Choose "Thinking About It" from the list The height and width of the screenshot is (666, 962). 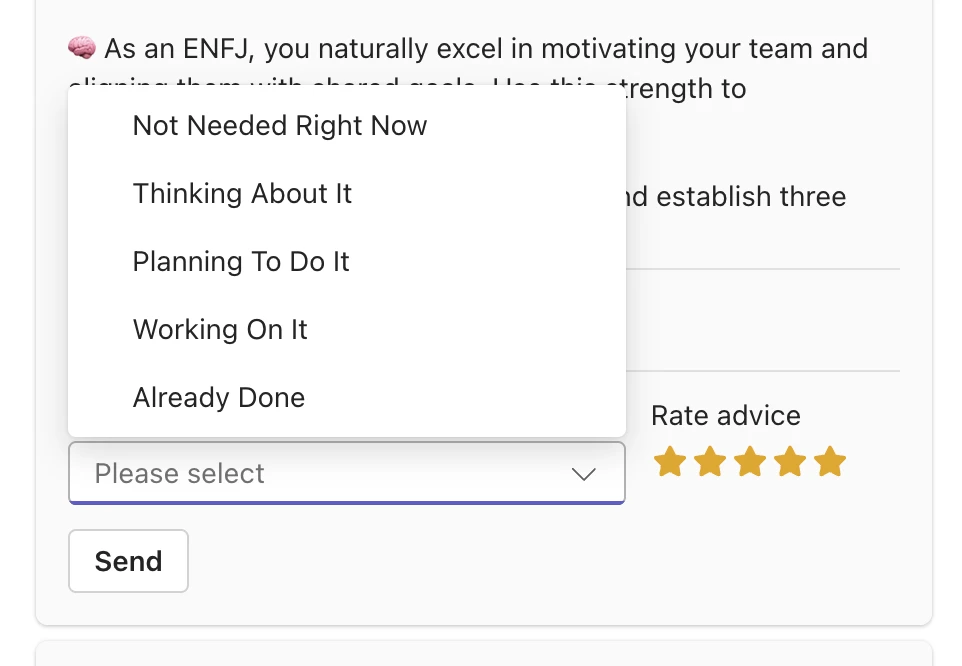242,194
